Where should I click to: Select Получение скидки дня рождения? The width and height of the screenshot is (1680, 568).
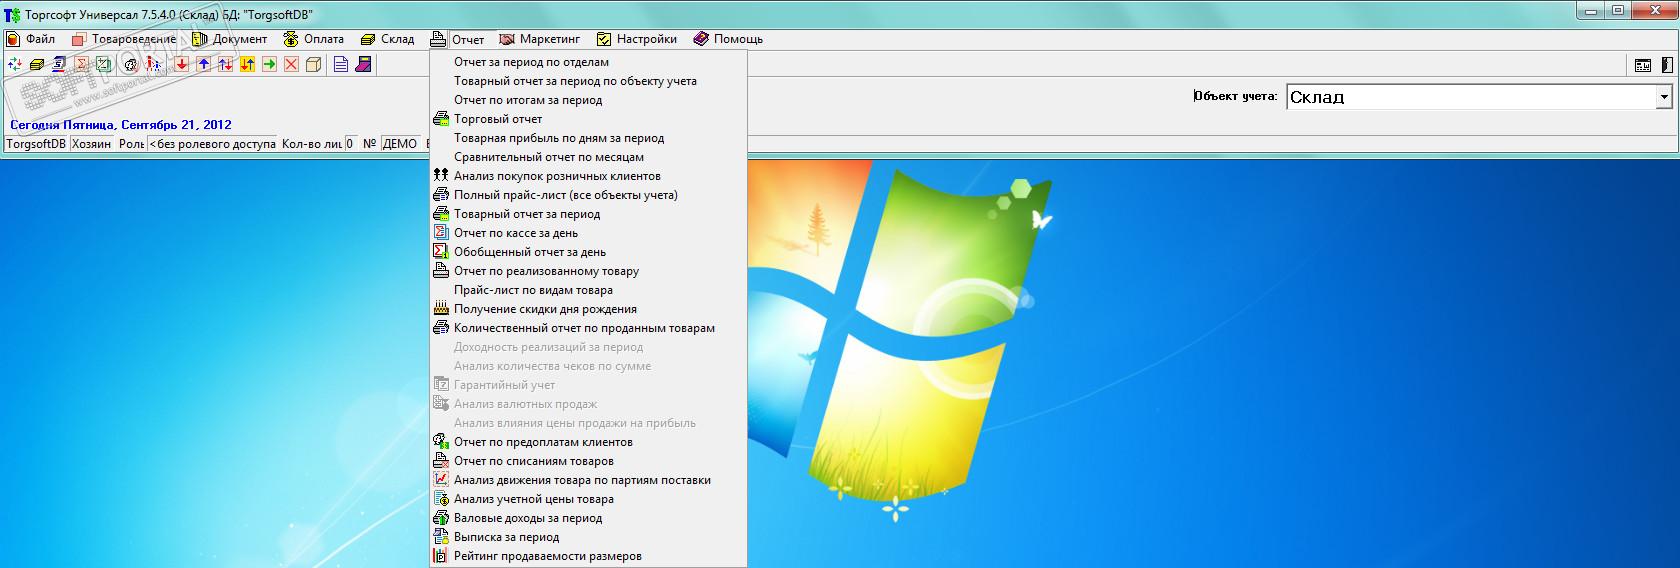point(588,309)
